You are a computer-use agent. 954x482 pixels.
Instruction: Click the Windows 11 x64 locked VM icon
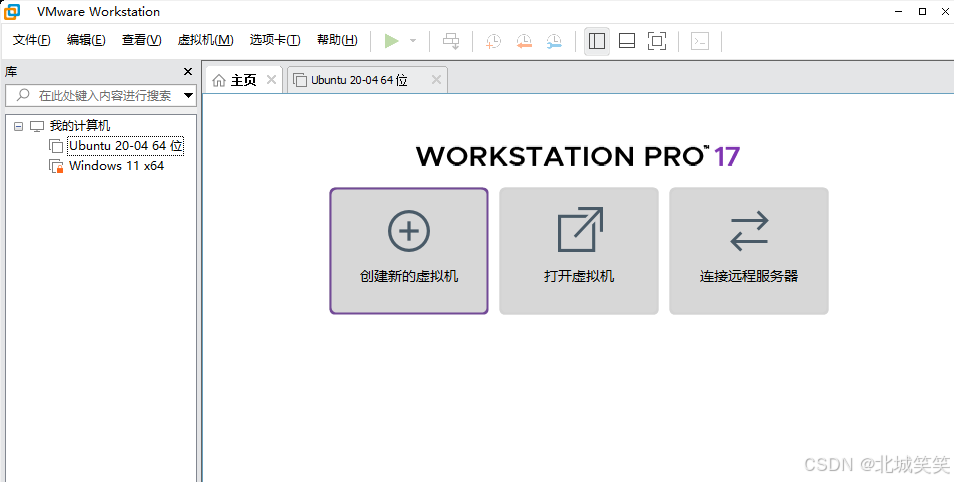pyautogui.click(x=56, y=166)
